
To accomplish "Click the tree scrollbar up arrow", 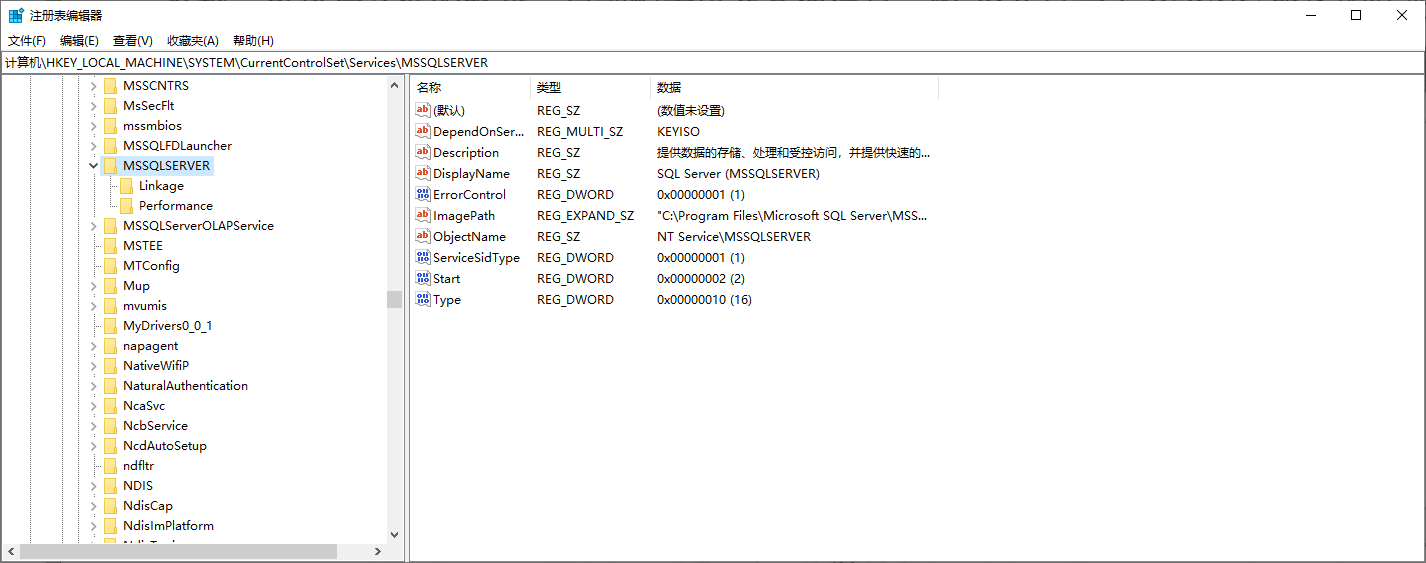I will tap(394, 86).
